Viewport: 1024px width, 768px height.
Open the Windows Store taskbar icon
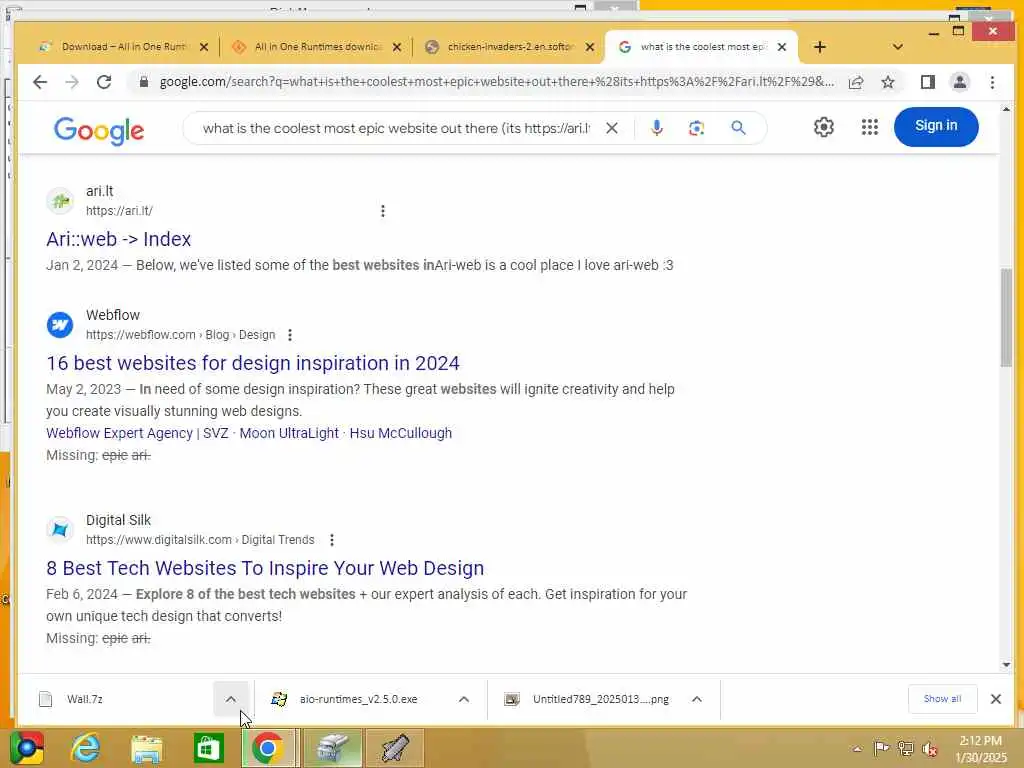[208, 748]
